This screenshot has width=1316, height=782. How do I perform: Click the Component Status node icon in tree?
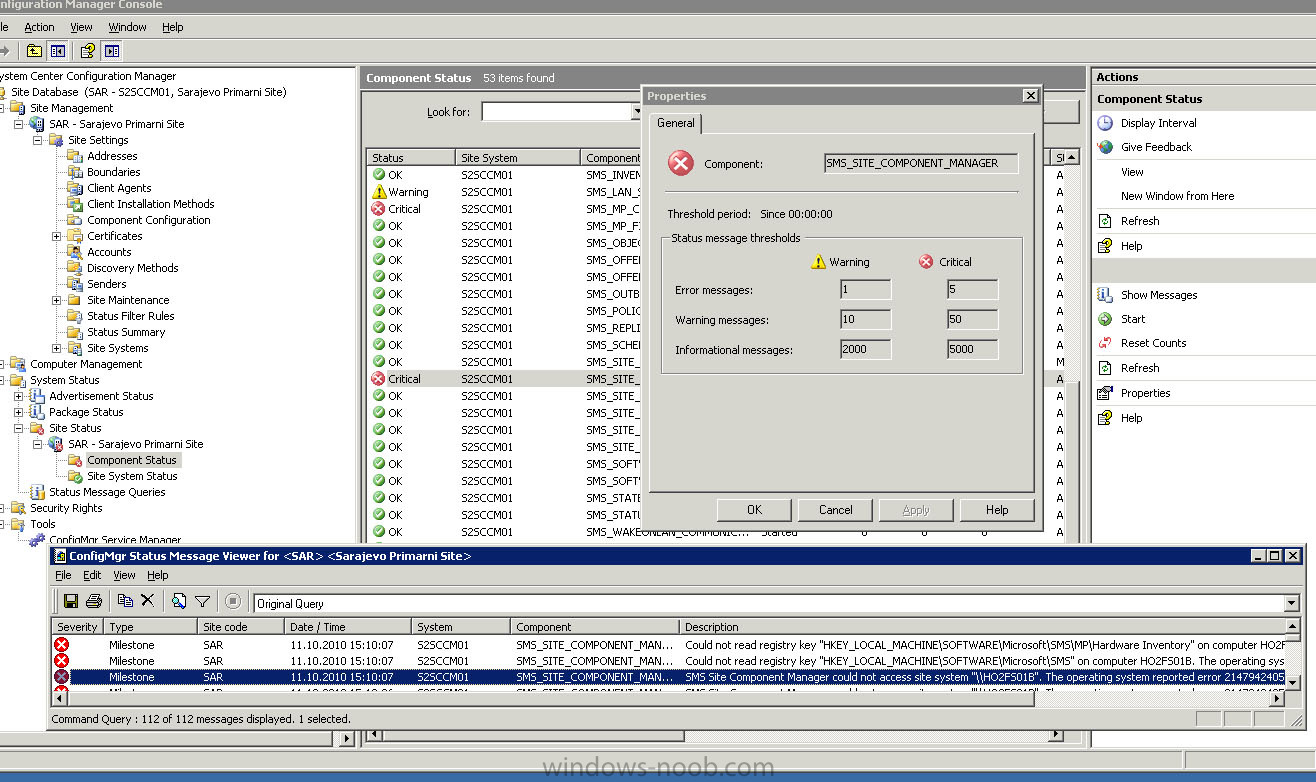pos(75,460)
